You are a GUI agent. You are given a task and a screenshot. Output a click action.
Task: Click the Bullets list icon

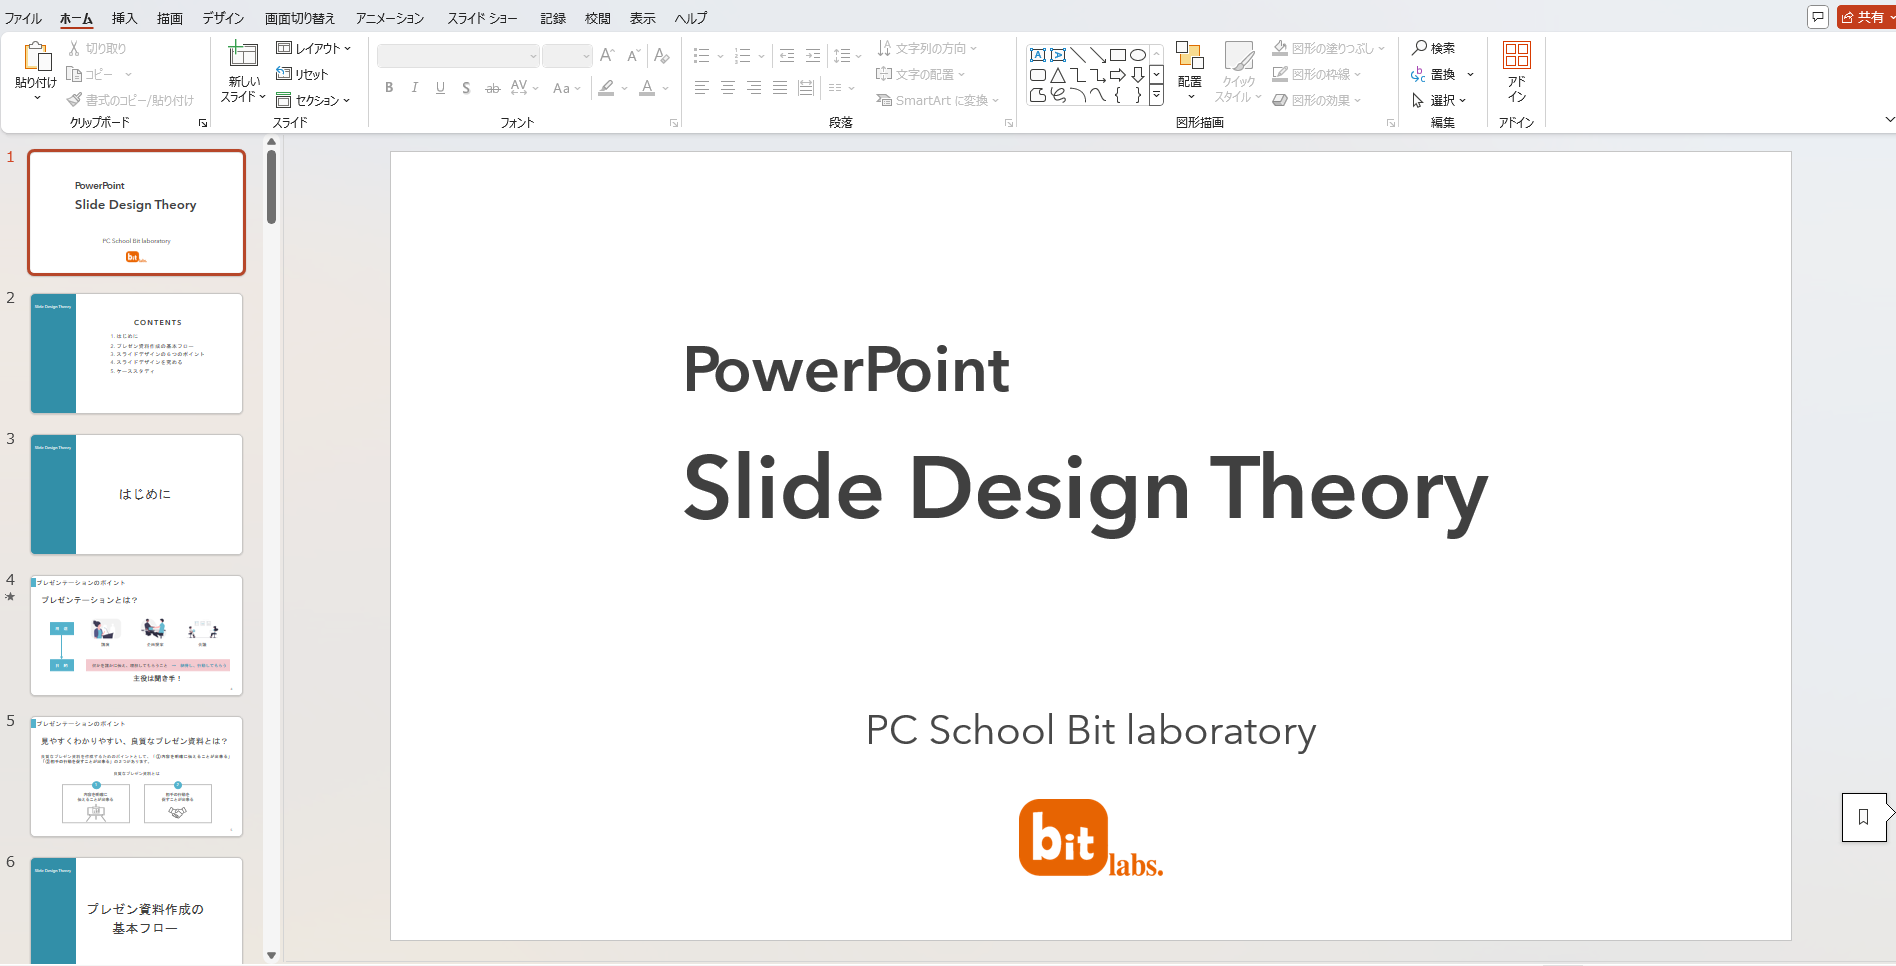[x=702, y=56]
